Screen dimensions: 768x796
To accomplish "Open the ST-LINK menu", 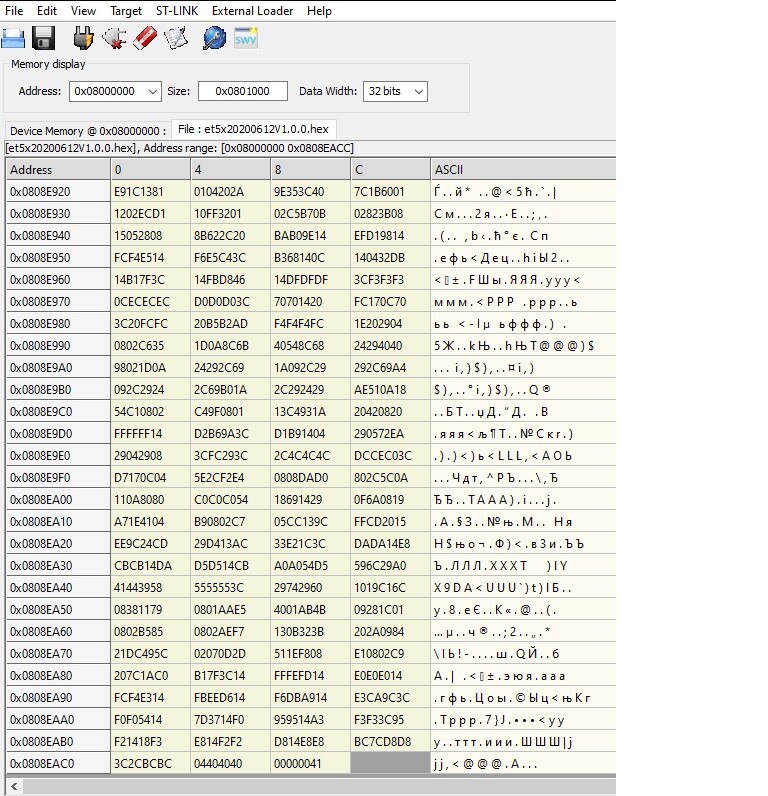I will [177, 11].
